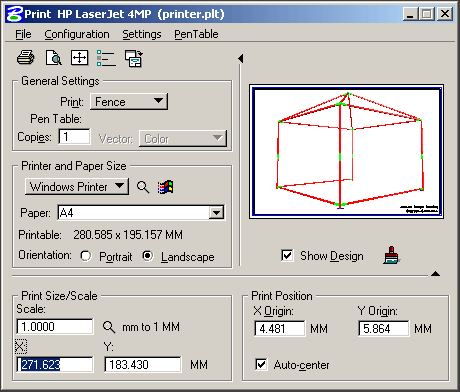
Task: Select Portrait orientation
Action: (x=86, y=256)
